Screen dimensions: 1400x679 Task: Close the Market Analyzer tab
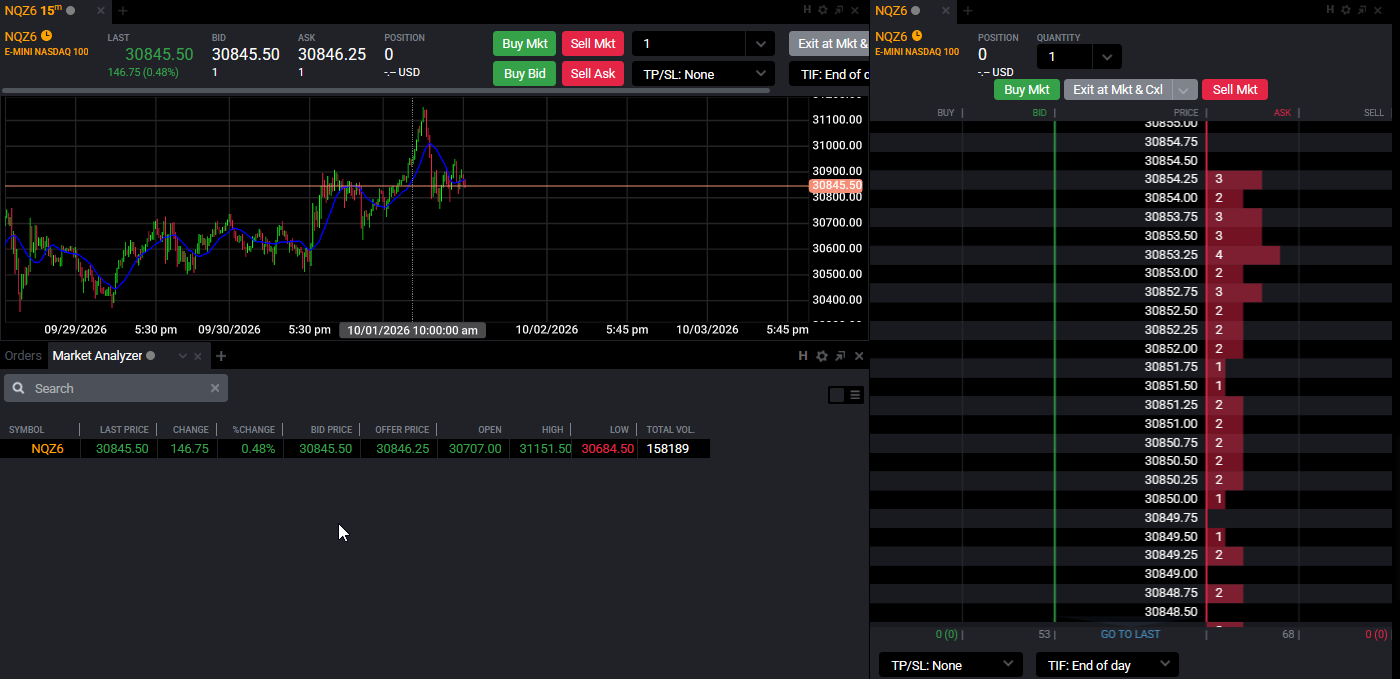pos(198,356)
